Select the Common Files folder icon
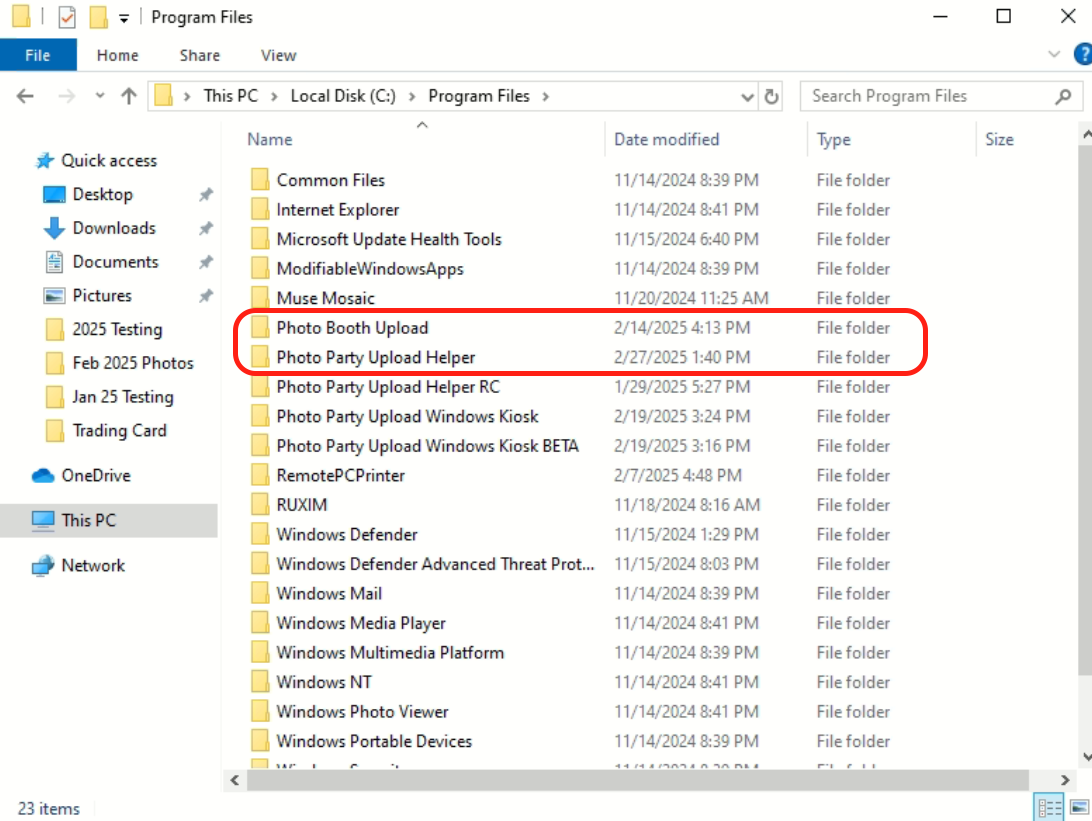Viewport: 1092px width, 821px height. [x=260, y=180]
